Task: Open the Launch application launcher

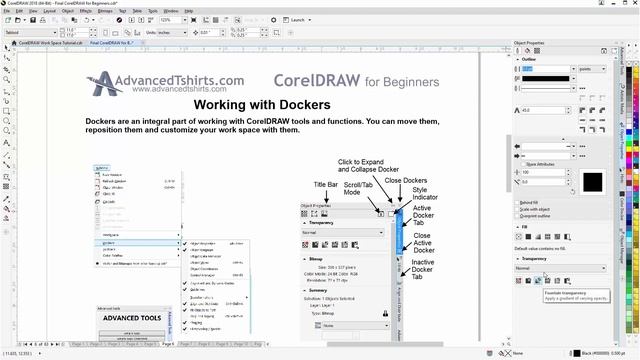Action: point(297,20)
